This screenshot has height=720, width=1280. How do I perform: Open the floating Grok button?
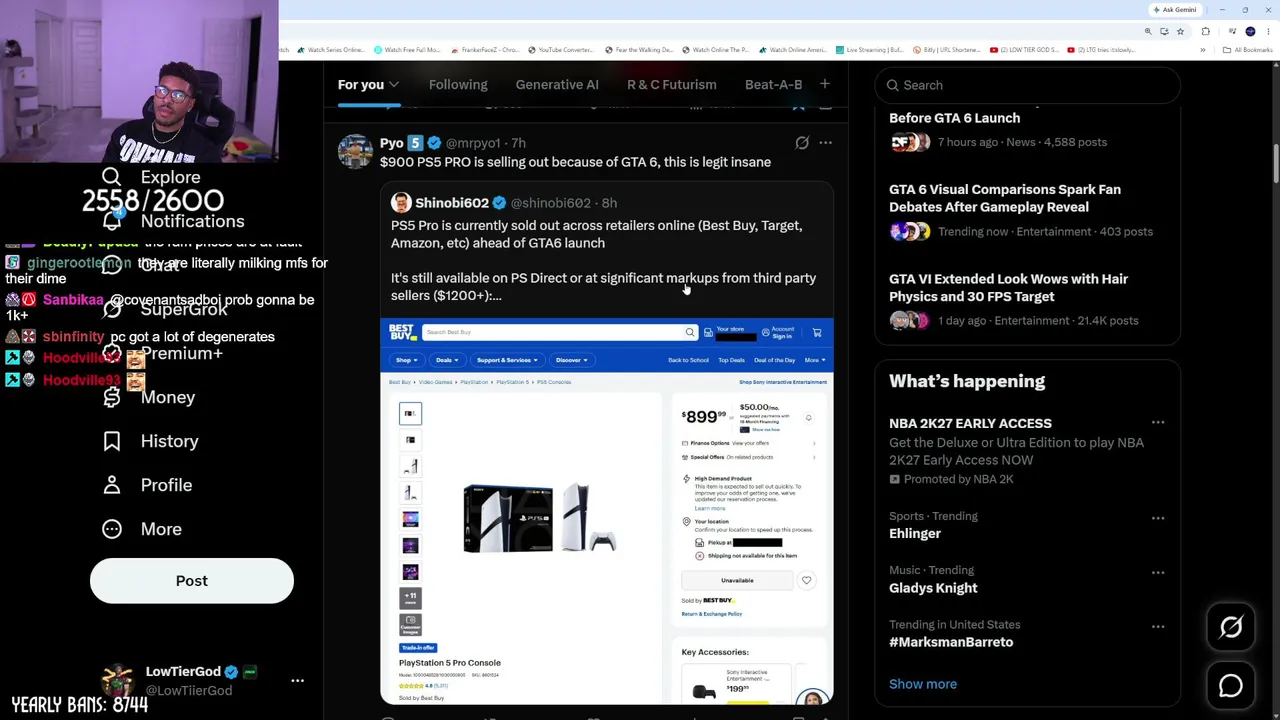1231,627
